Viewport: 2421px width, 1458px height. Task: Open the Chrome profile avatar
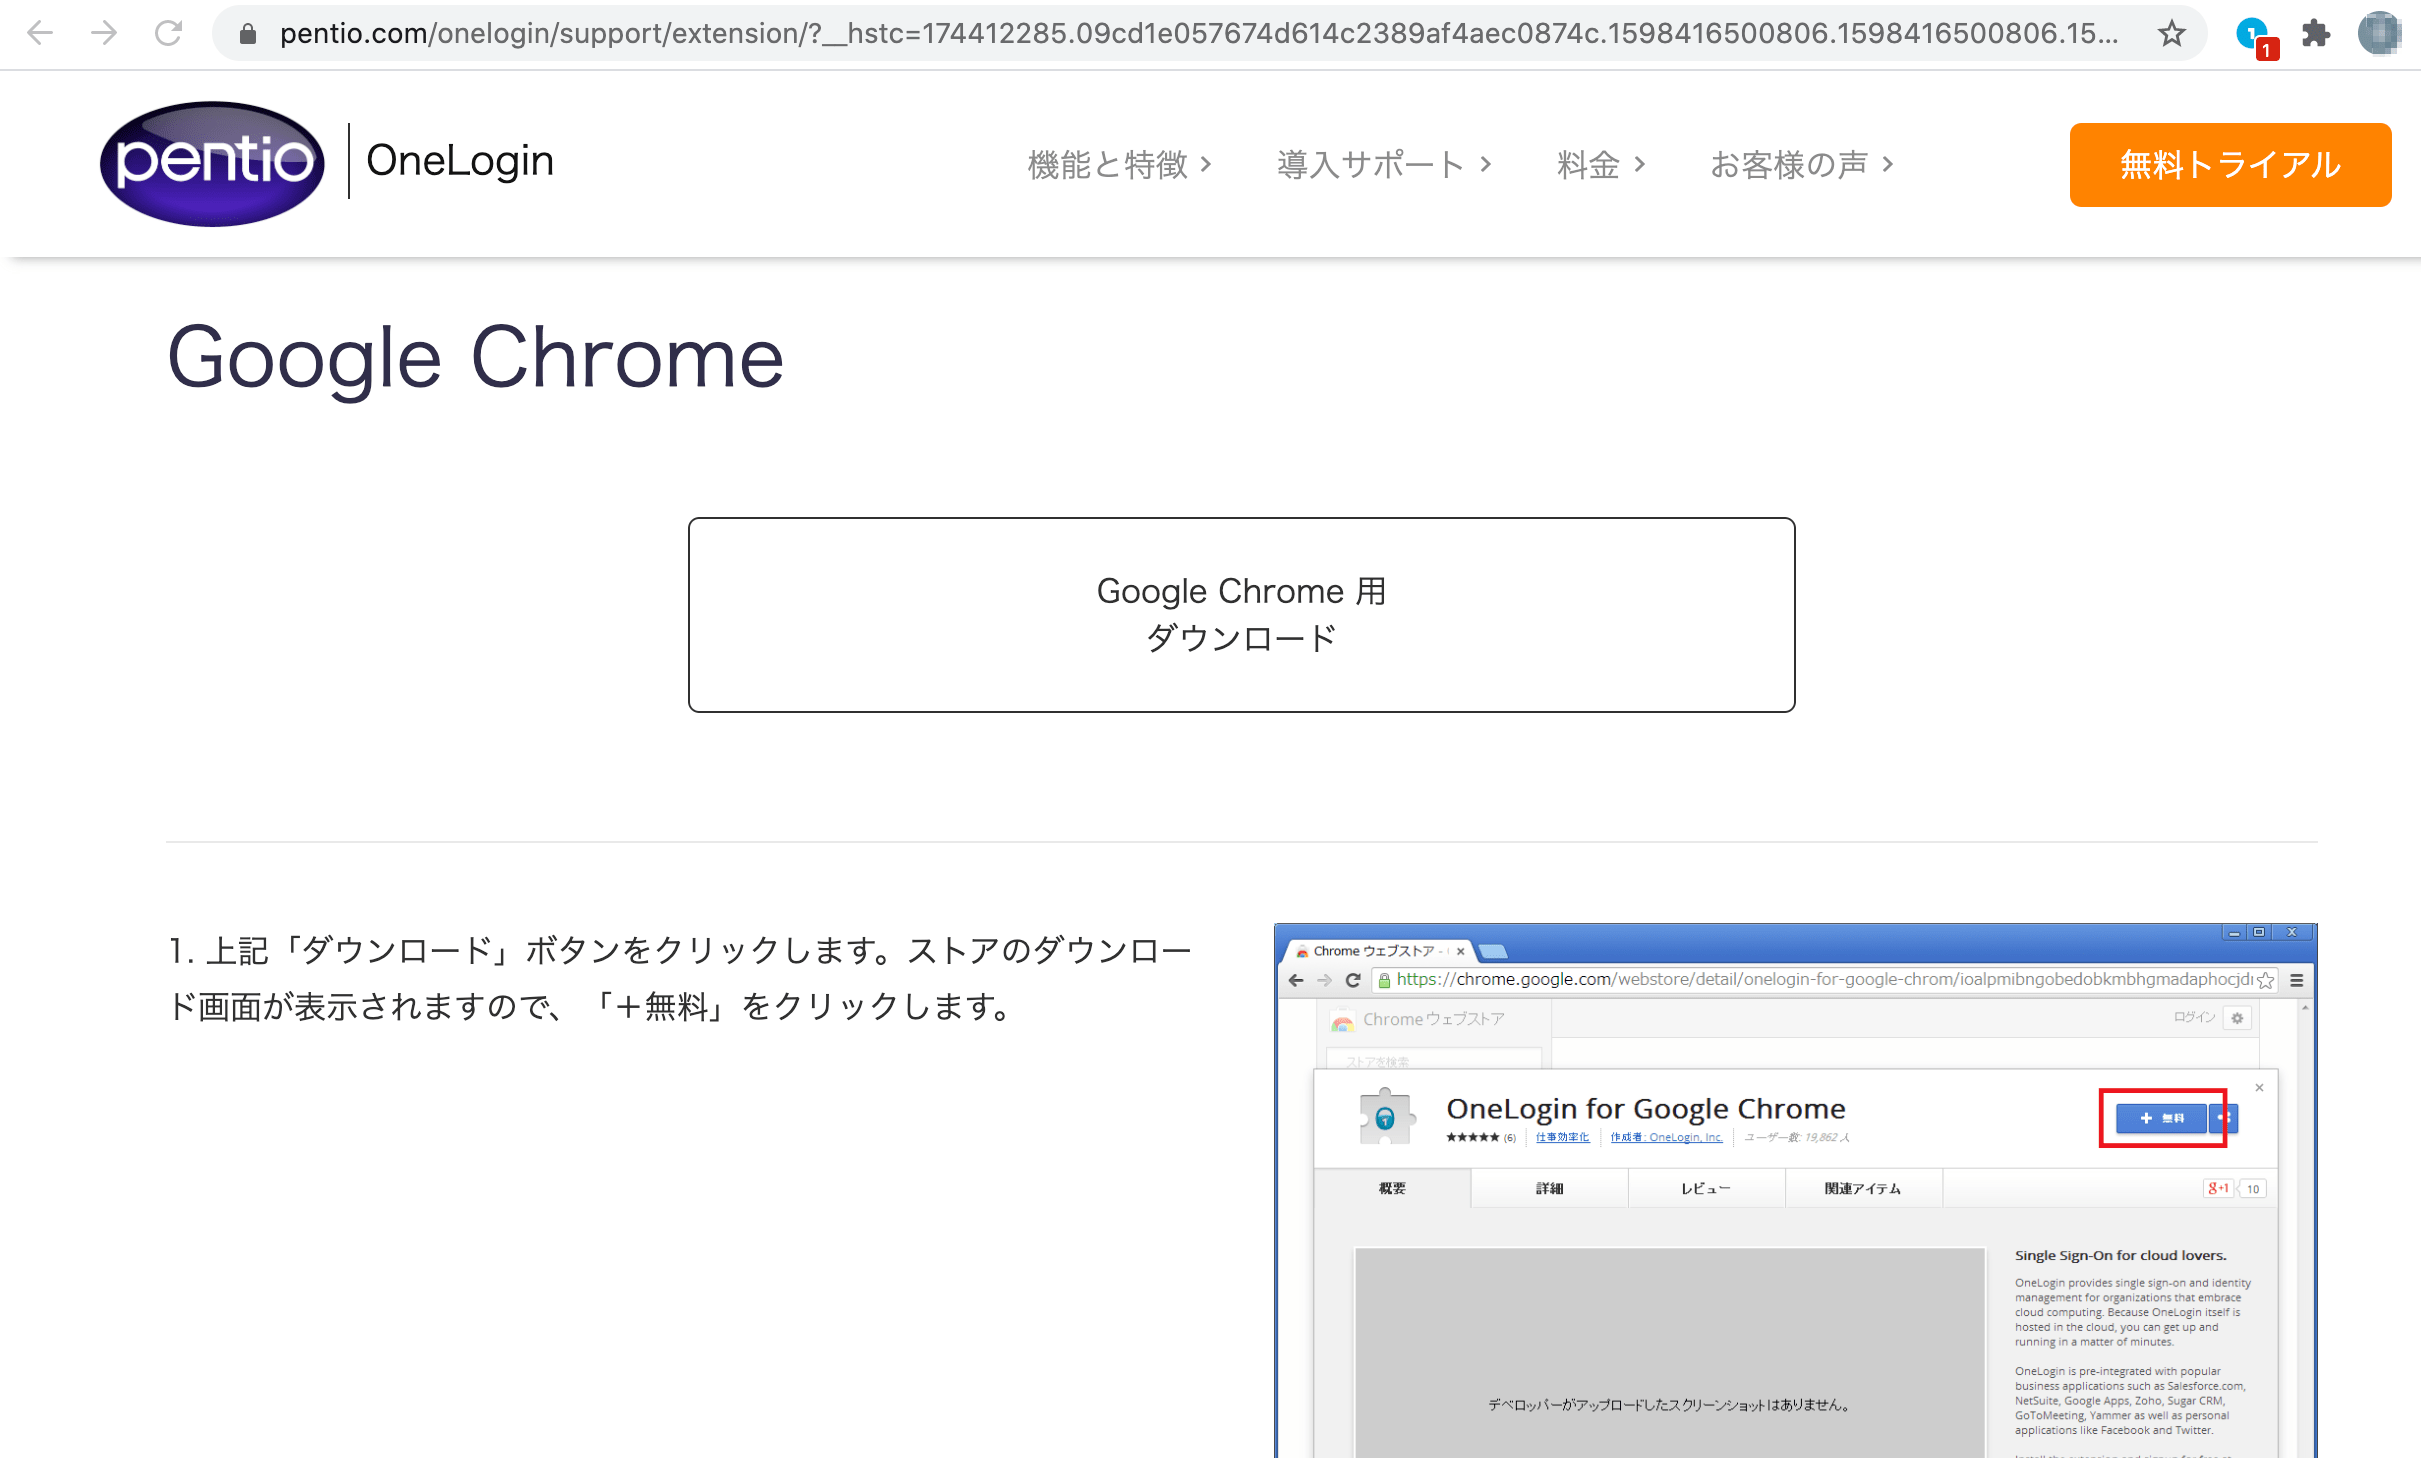pos(2380,34)
